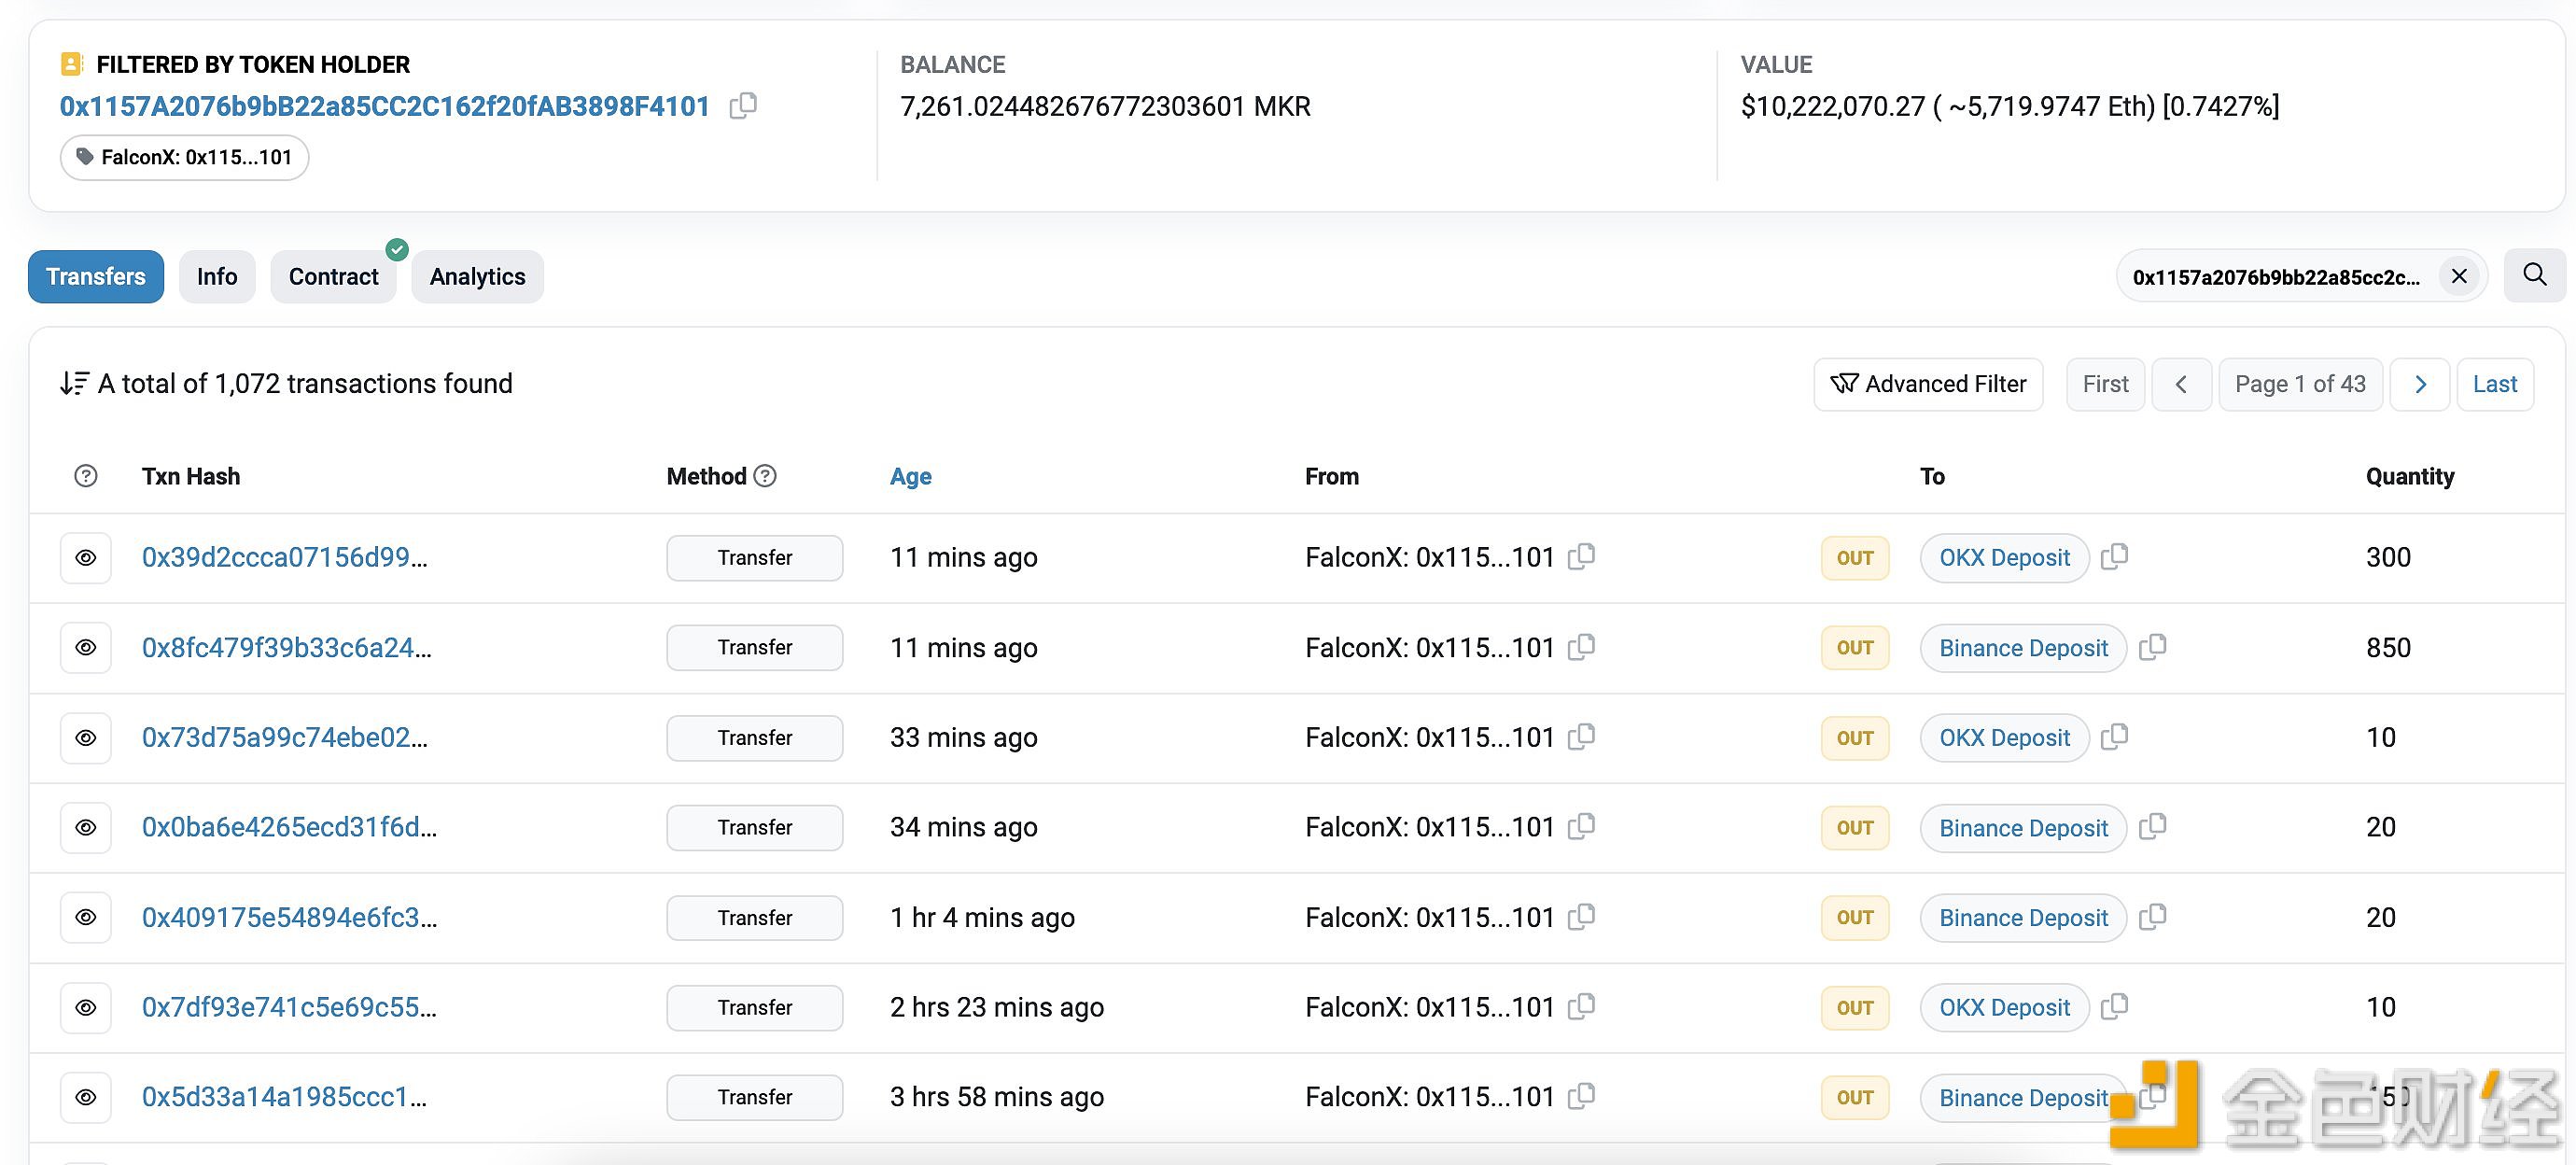
Task: Preview transaction 0x0ba6e4265ecd31f6d with eye icon
Action: click(x=86, y=828)
